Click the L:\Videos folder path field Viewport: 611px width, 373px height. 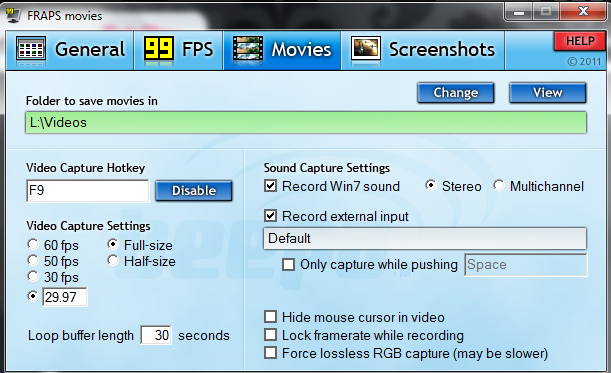pos(306,122)
